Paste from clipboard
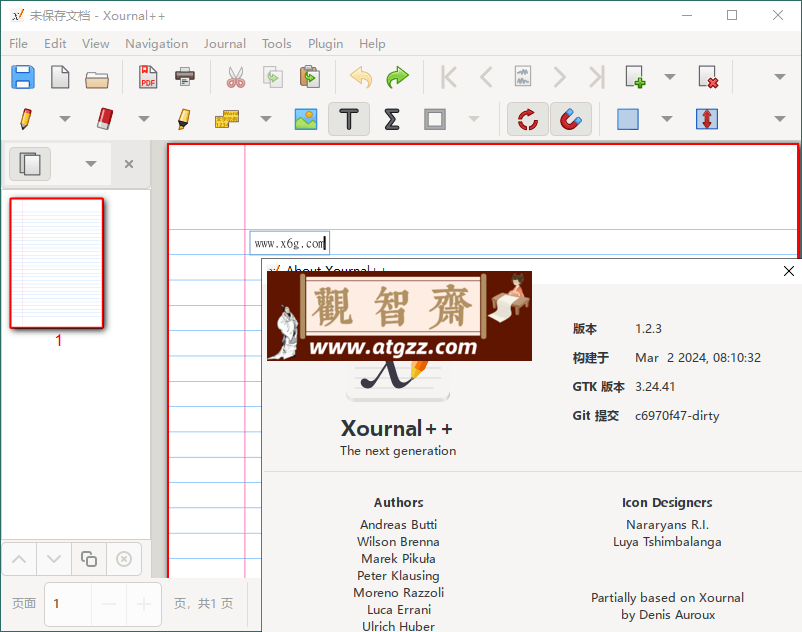 pos(310,78)
